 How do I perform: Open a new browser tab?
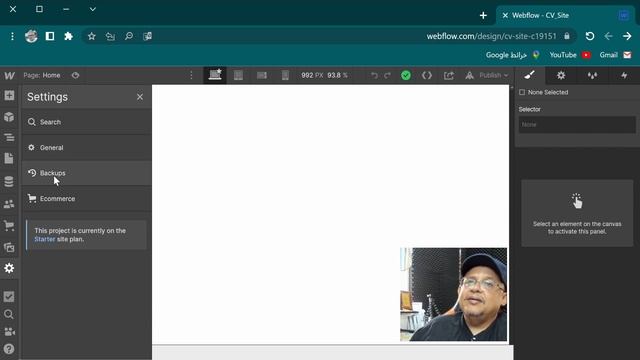point(483,16)
